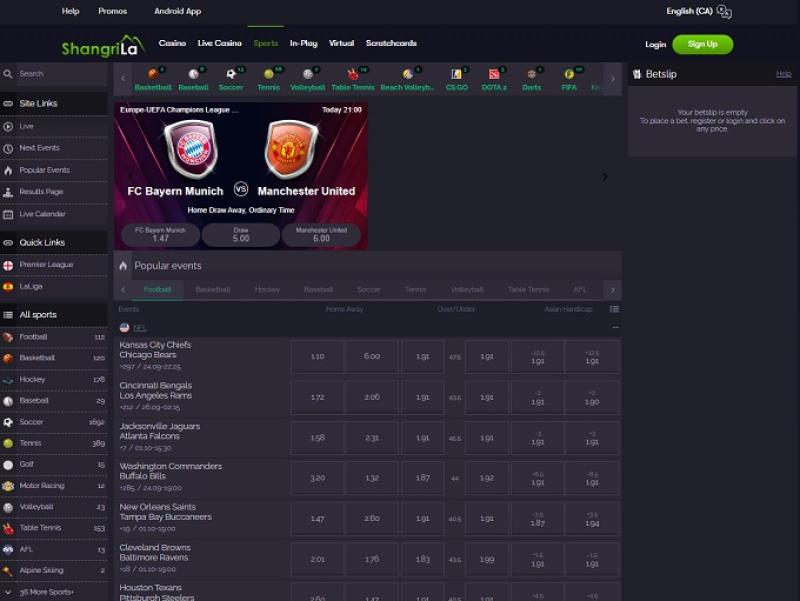Click the Beach Volleyball carousel icon
This screenshot has height=601, width=800.
click(x=407, y=79)
